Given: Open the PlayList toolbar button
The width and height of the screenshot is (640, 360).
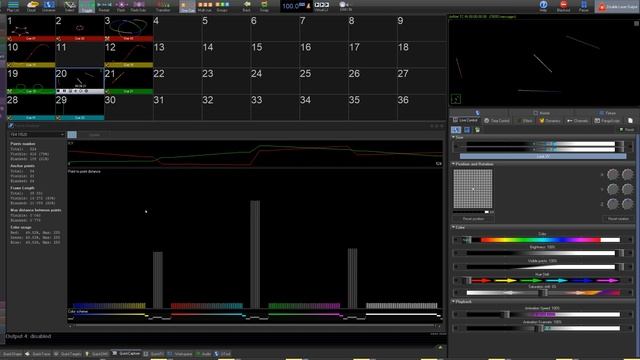Looking at the screenshot, I should point(13,6).
